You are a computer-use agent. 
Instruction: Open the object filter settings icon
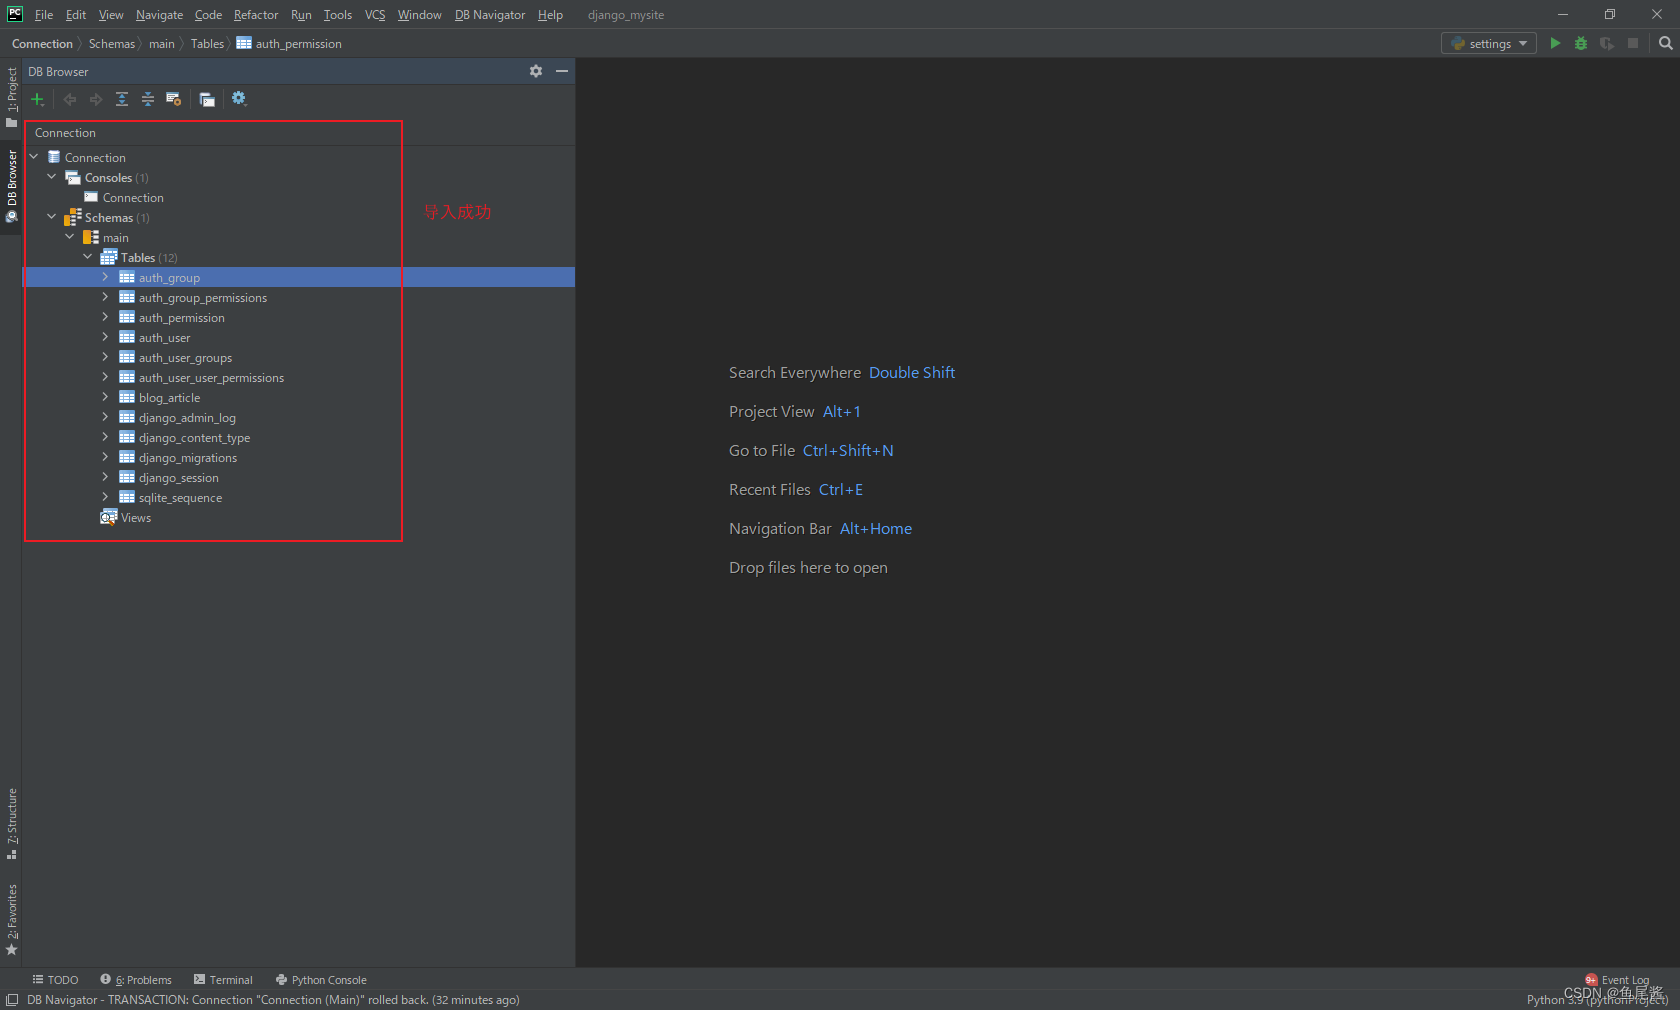click(174, 99)
